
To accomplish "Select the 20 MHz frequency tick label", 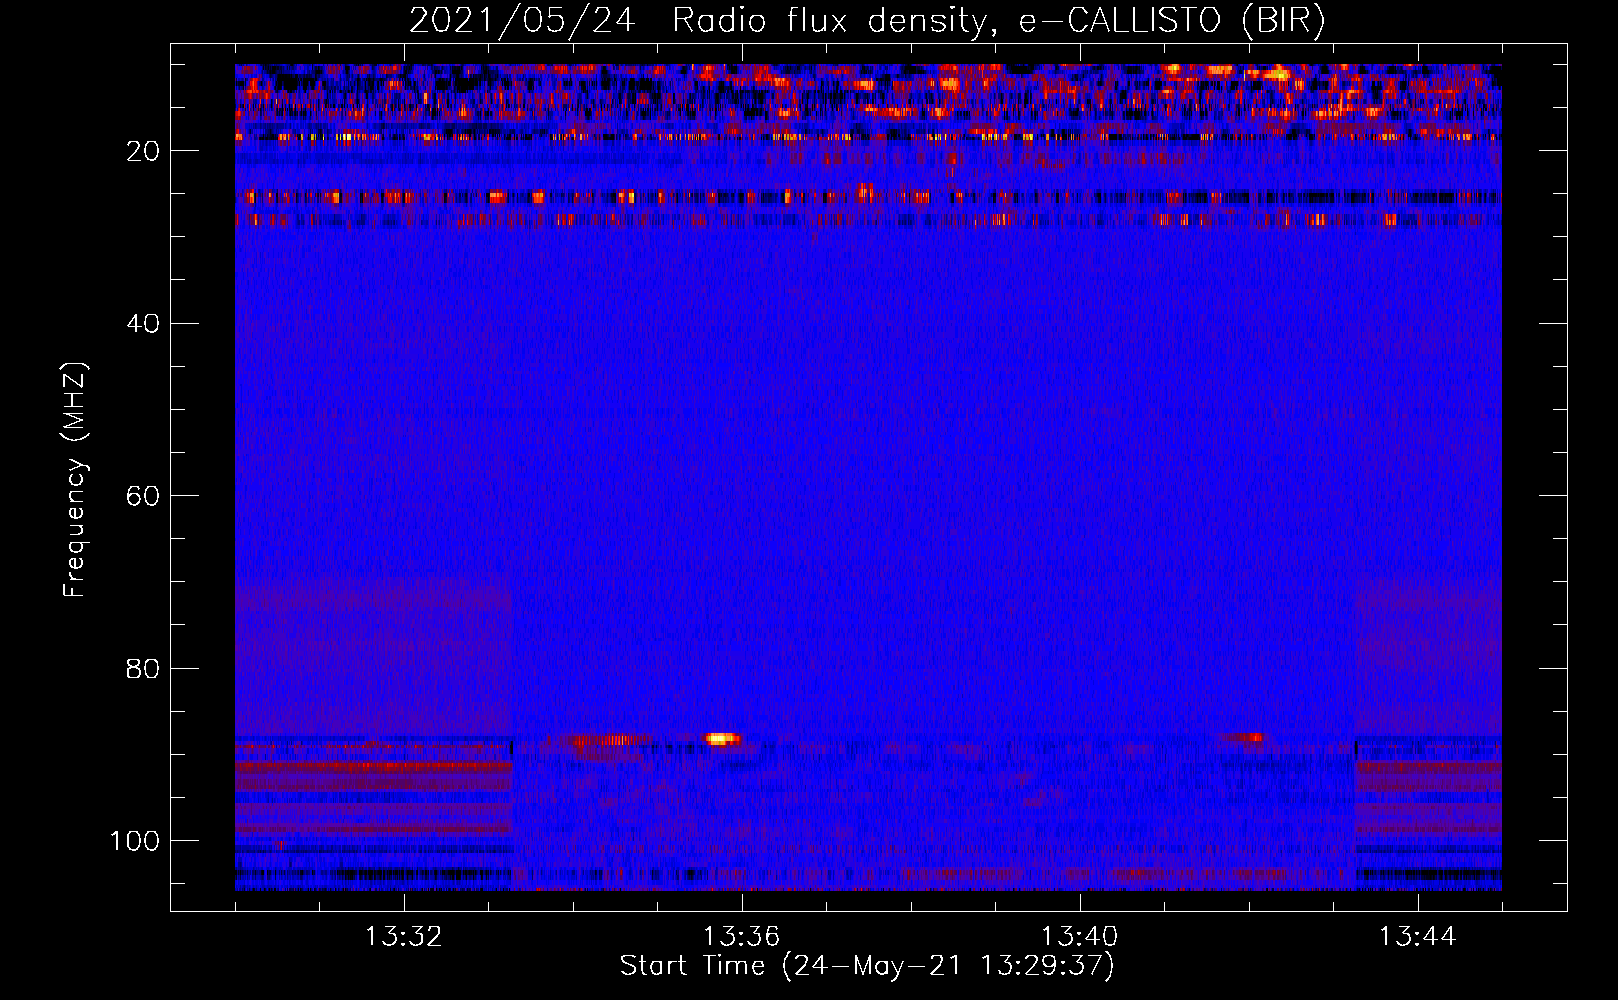I will coord(144,151).
